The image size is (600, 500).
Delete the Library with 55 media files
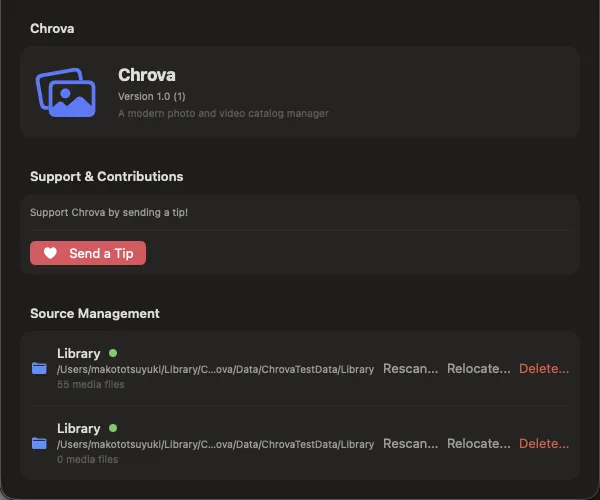[544, 368]
